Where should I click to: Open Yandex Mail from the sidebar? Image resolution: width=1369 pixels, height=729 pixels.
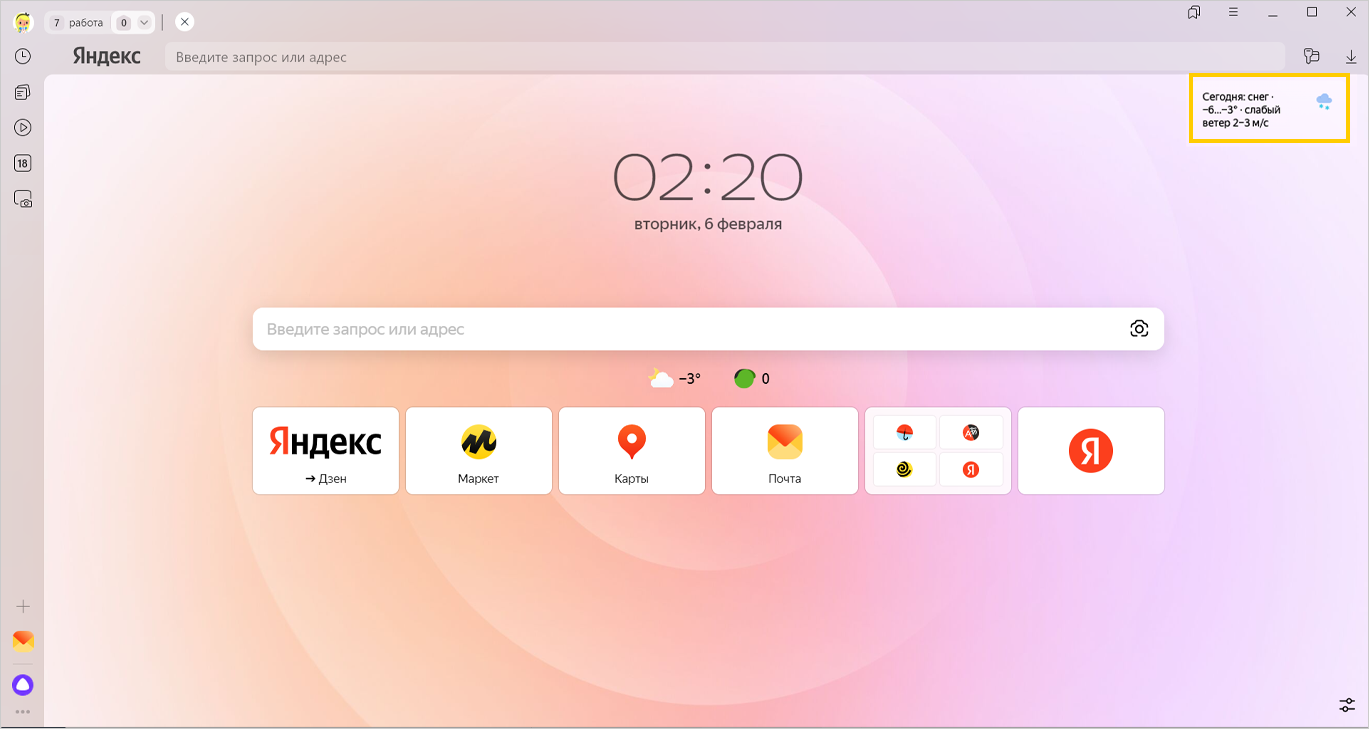(23, 641)
